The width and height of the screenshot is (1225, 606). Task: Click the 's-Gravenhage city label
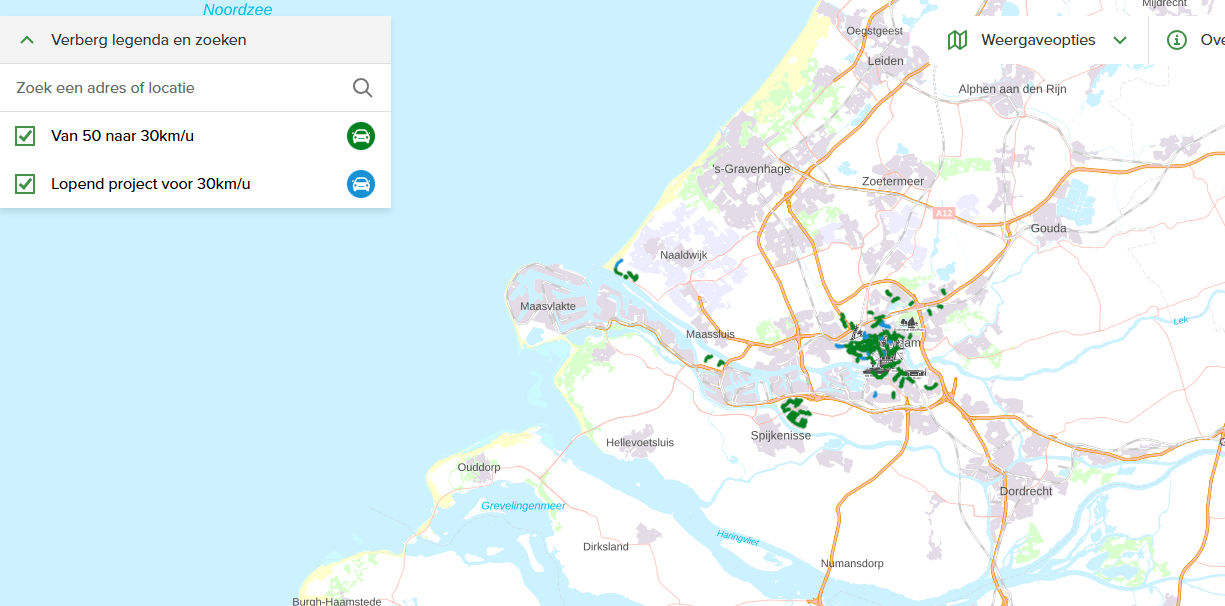click(x=751, y=169)
